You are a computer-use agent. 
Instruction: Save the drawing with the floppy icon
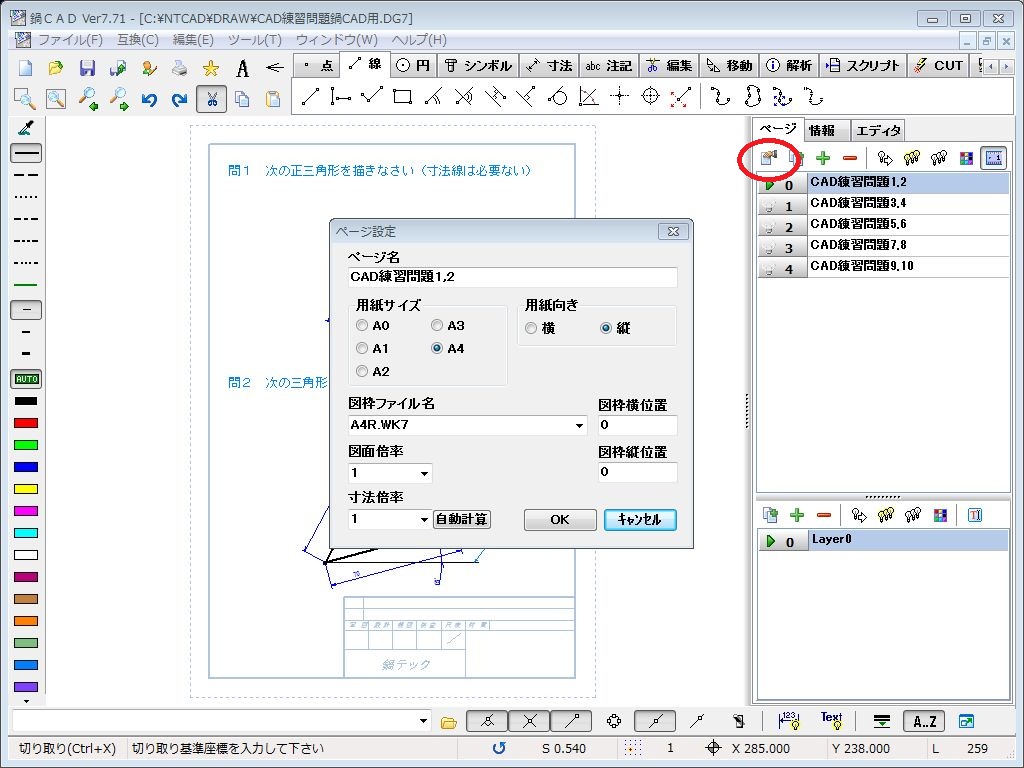tap(87, 67)
